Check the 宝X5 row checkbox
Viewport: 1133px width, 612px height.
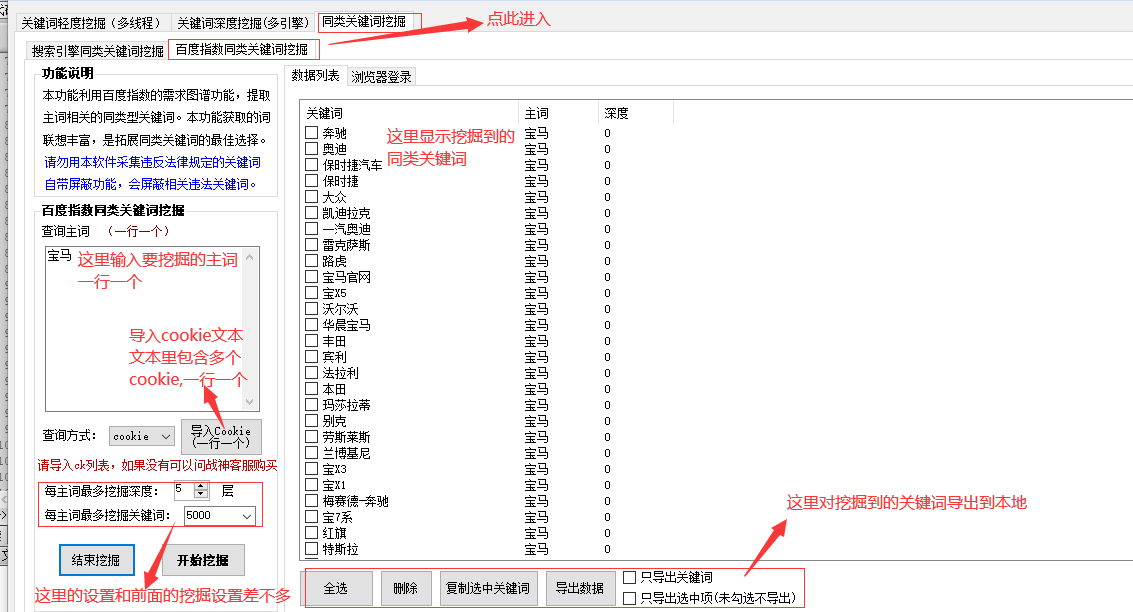(311, 293)
